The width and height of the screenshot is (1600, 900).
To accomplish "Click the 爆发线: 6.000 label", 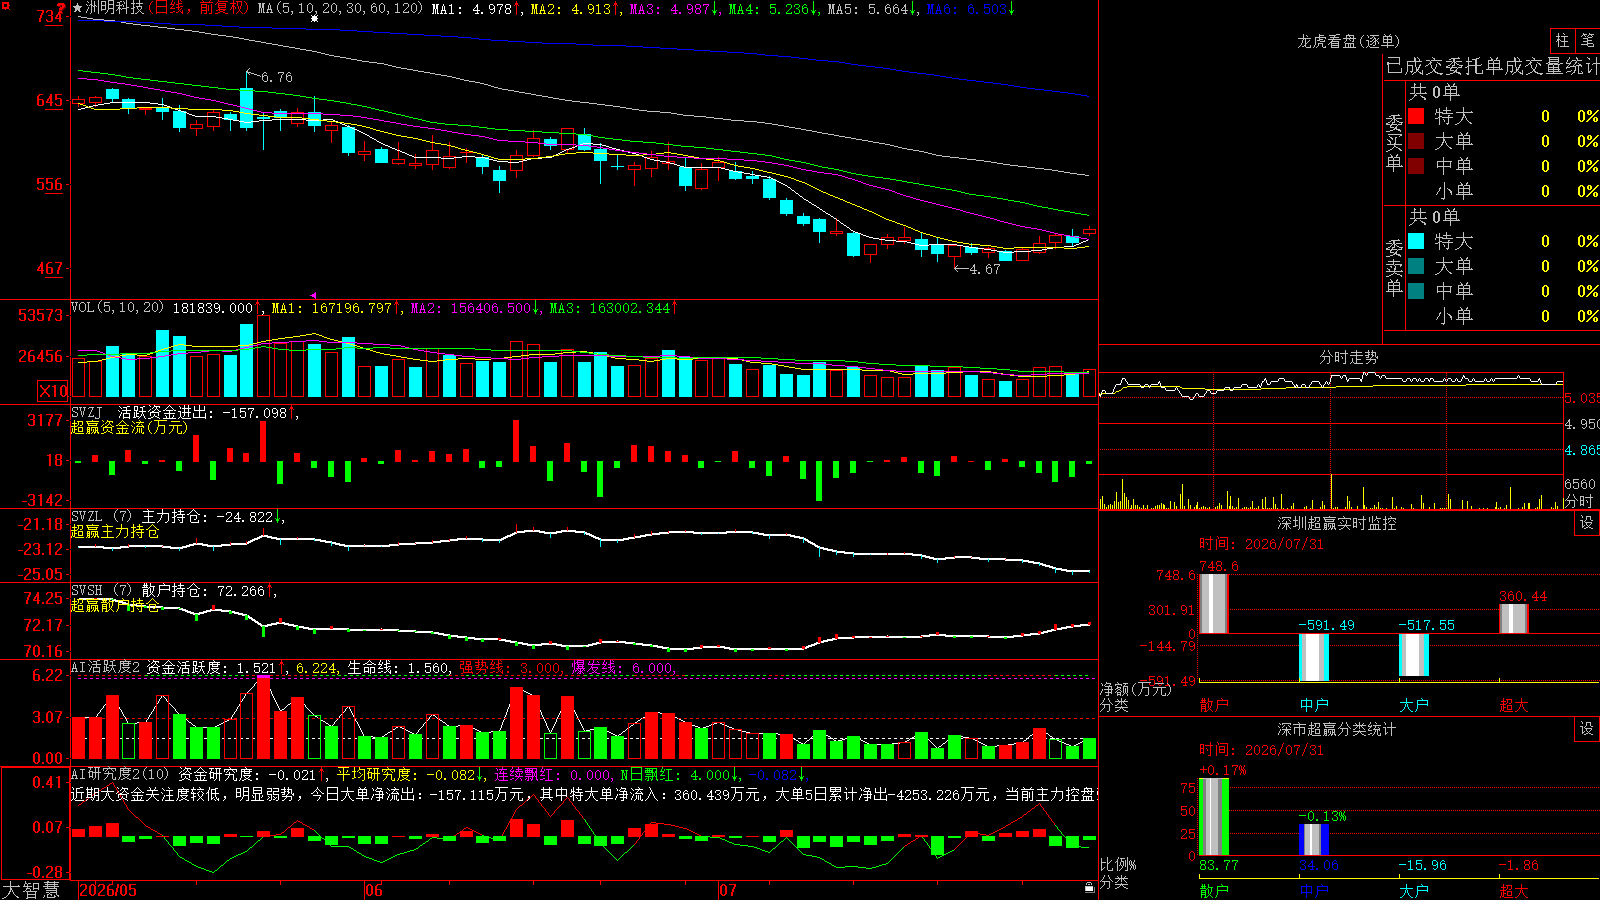I will tap(623, 667).
